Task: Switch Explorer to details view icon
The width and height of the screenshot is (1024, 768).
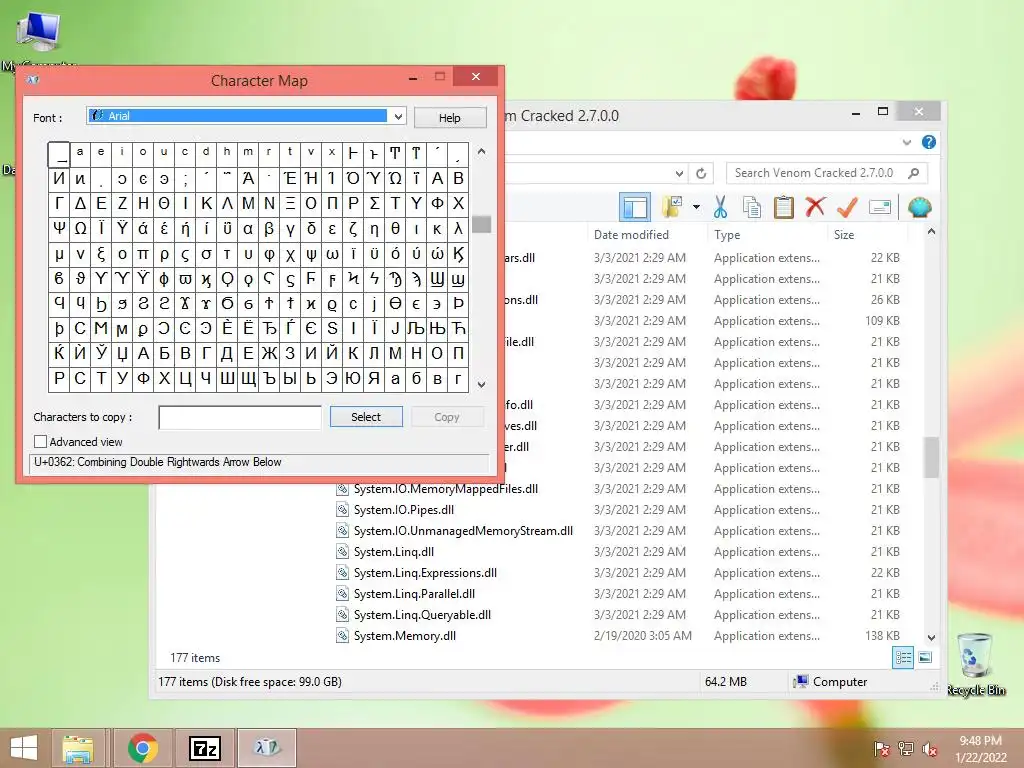Action: (903, 658)
